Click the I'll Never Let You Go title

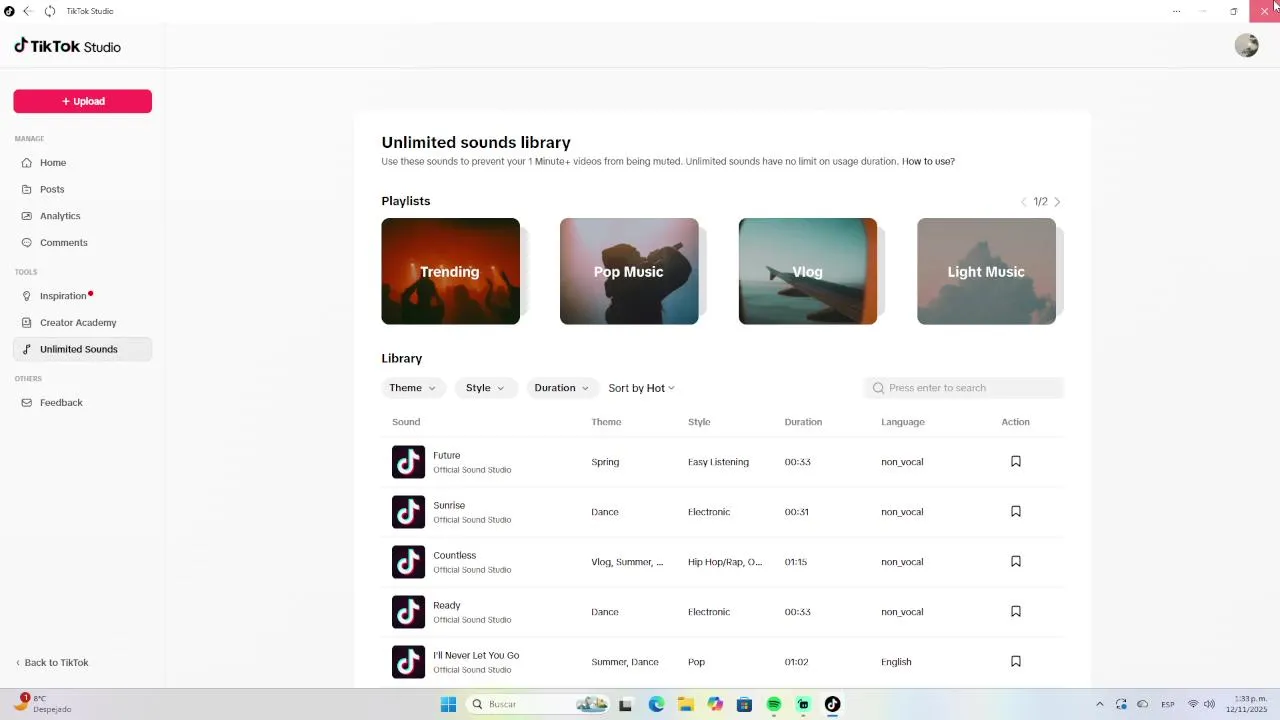coord(476,655)
